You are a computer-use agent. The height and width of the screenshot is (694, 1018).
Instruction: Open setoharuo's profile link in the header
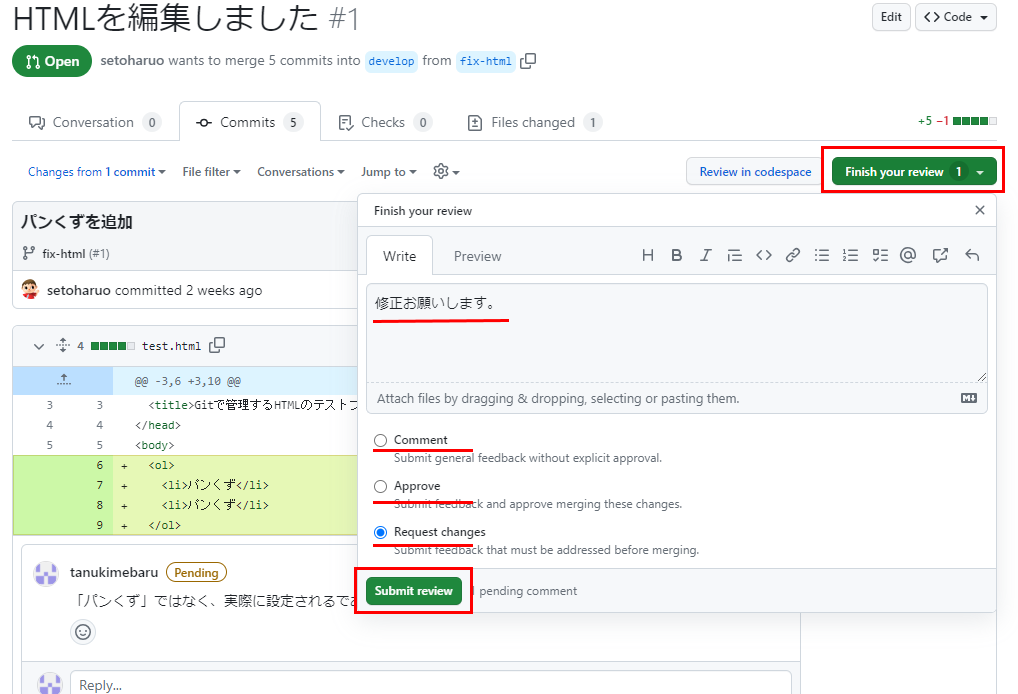[x=132, y=60]
